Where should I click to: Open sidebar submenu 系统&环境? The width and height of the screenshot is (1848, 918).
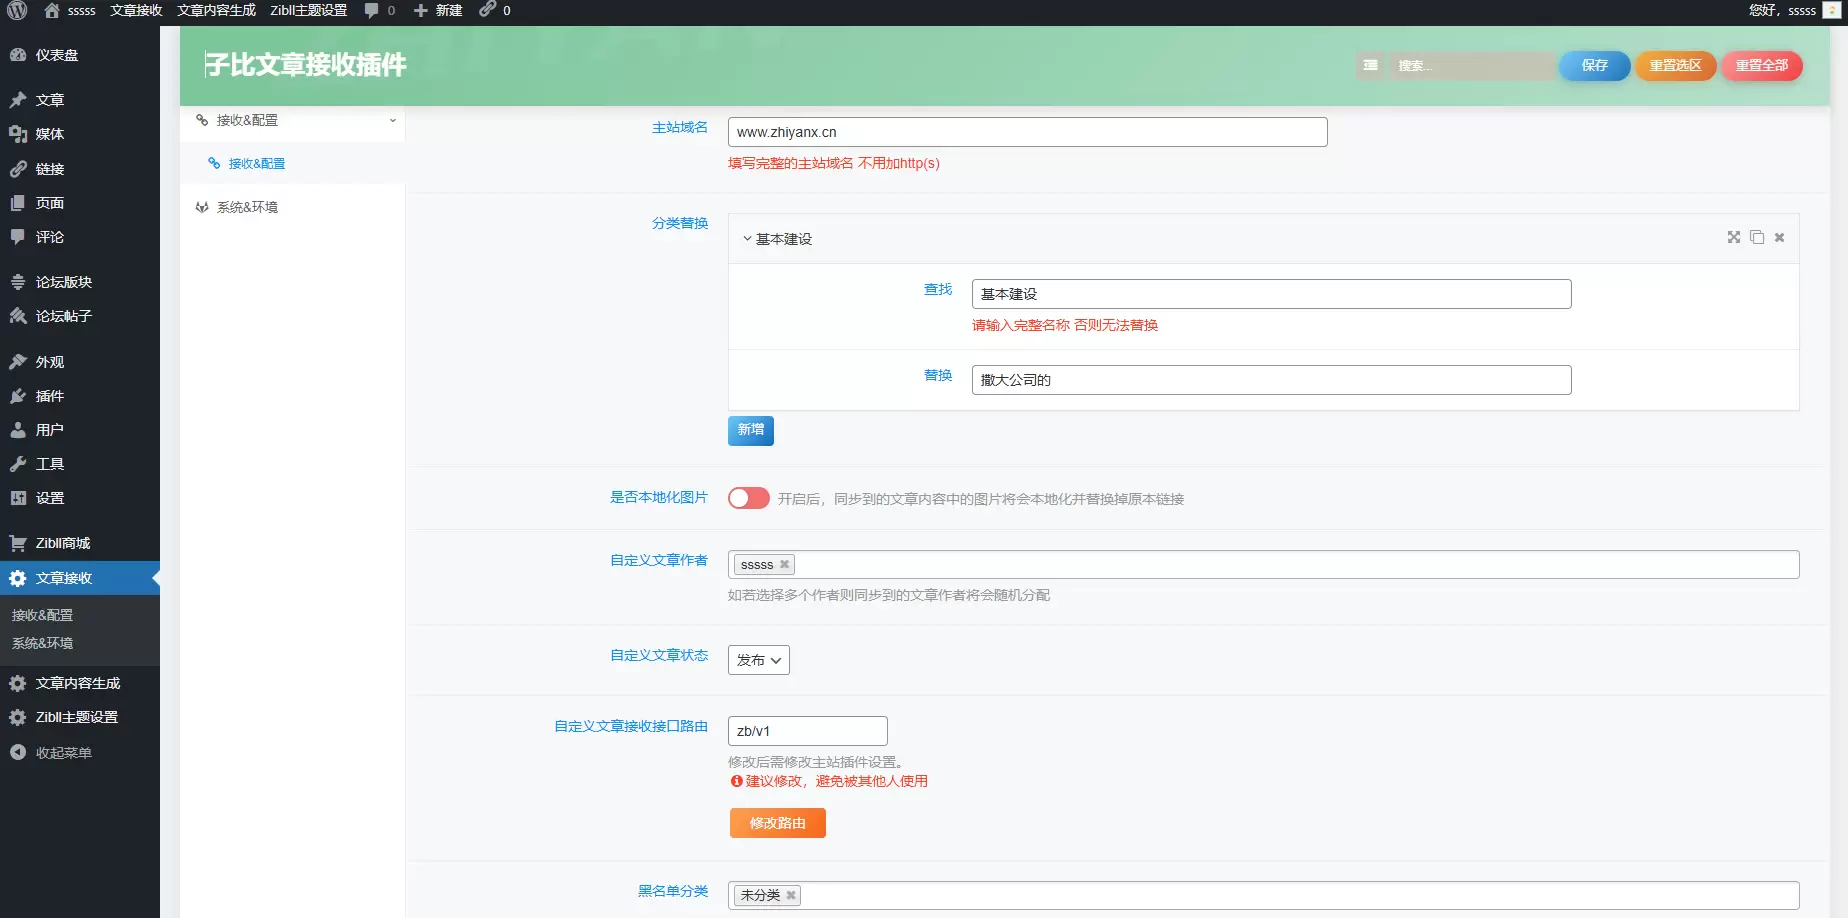80,643
